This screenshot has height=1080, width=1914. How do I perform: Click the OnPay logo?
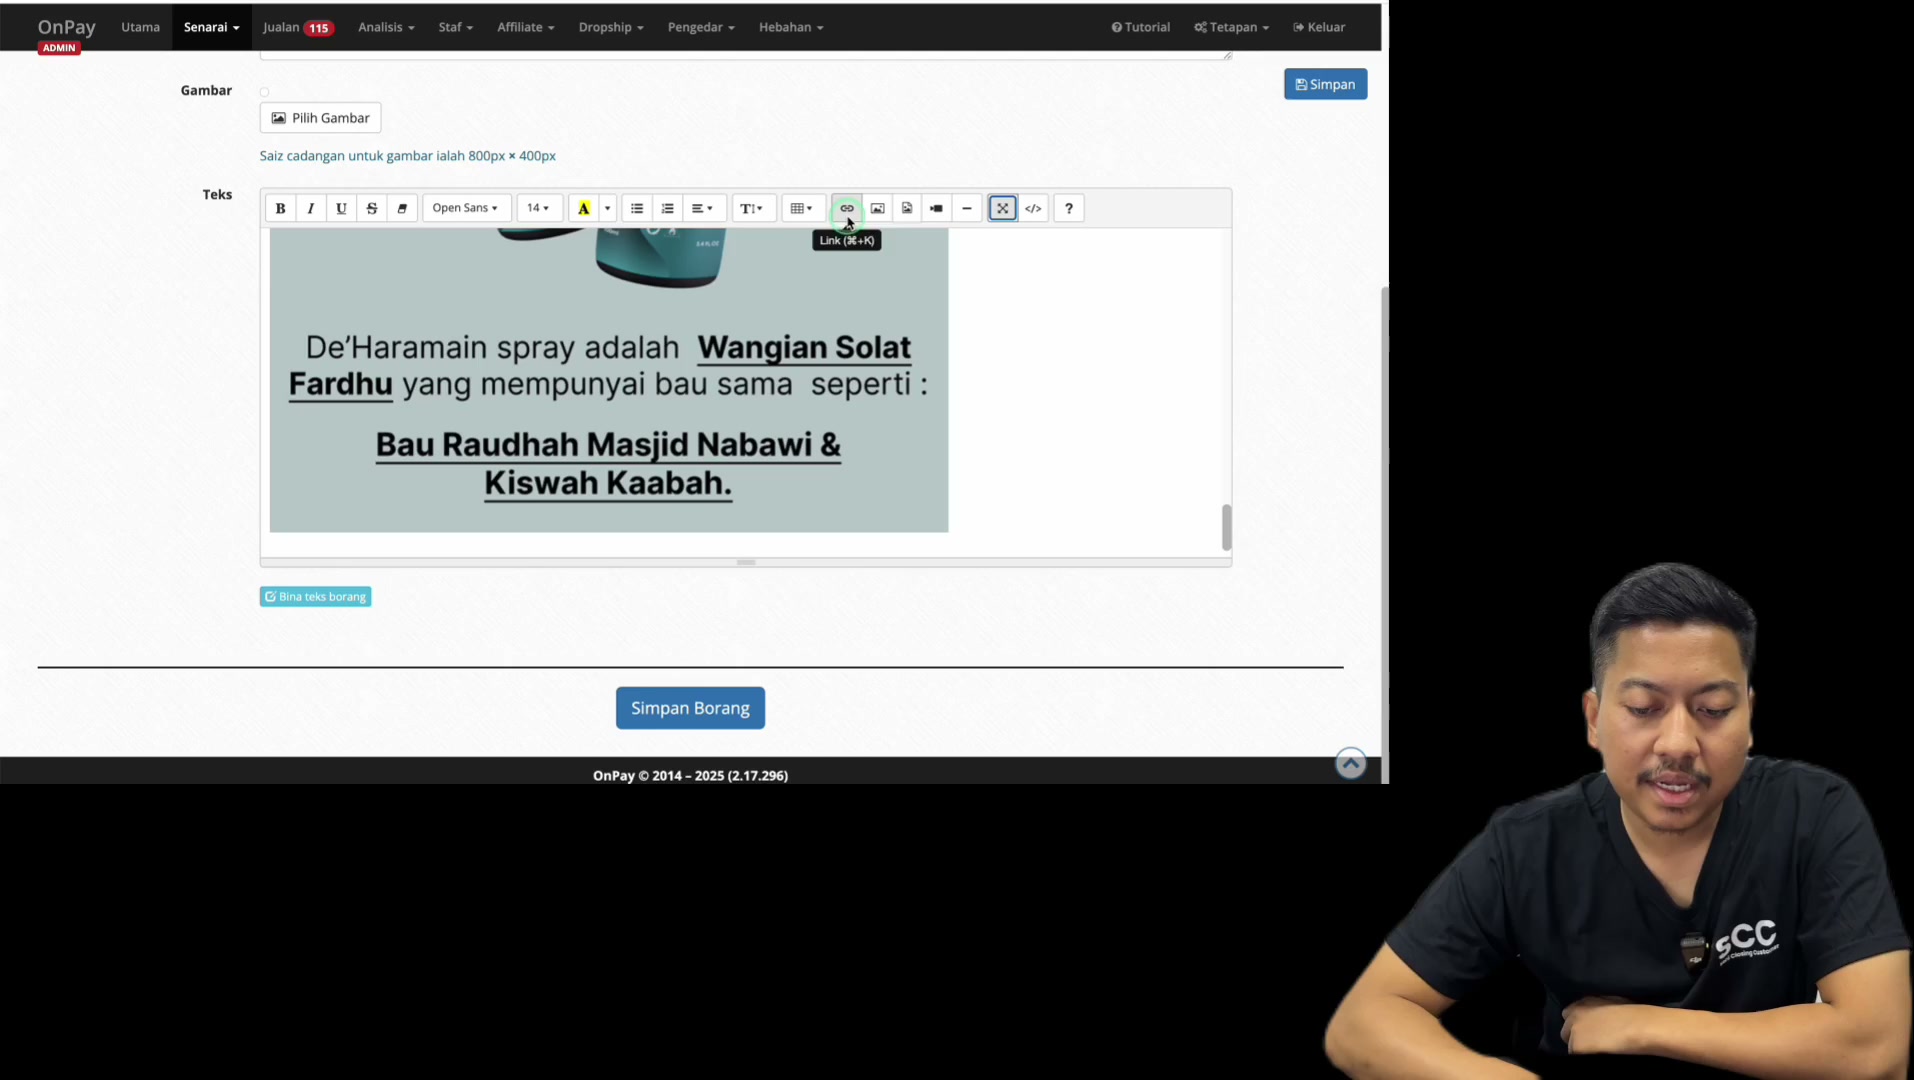pos(67,27)
